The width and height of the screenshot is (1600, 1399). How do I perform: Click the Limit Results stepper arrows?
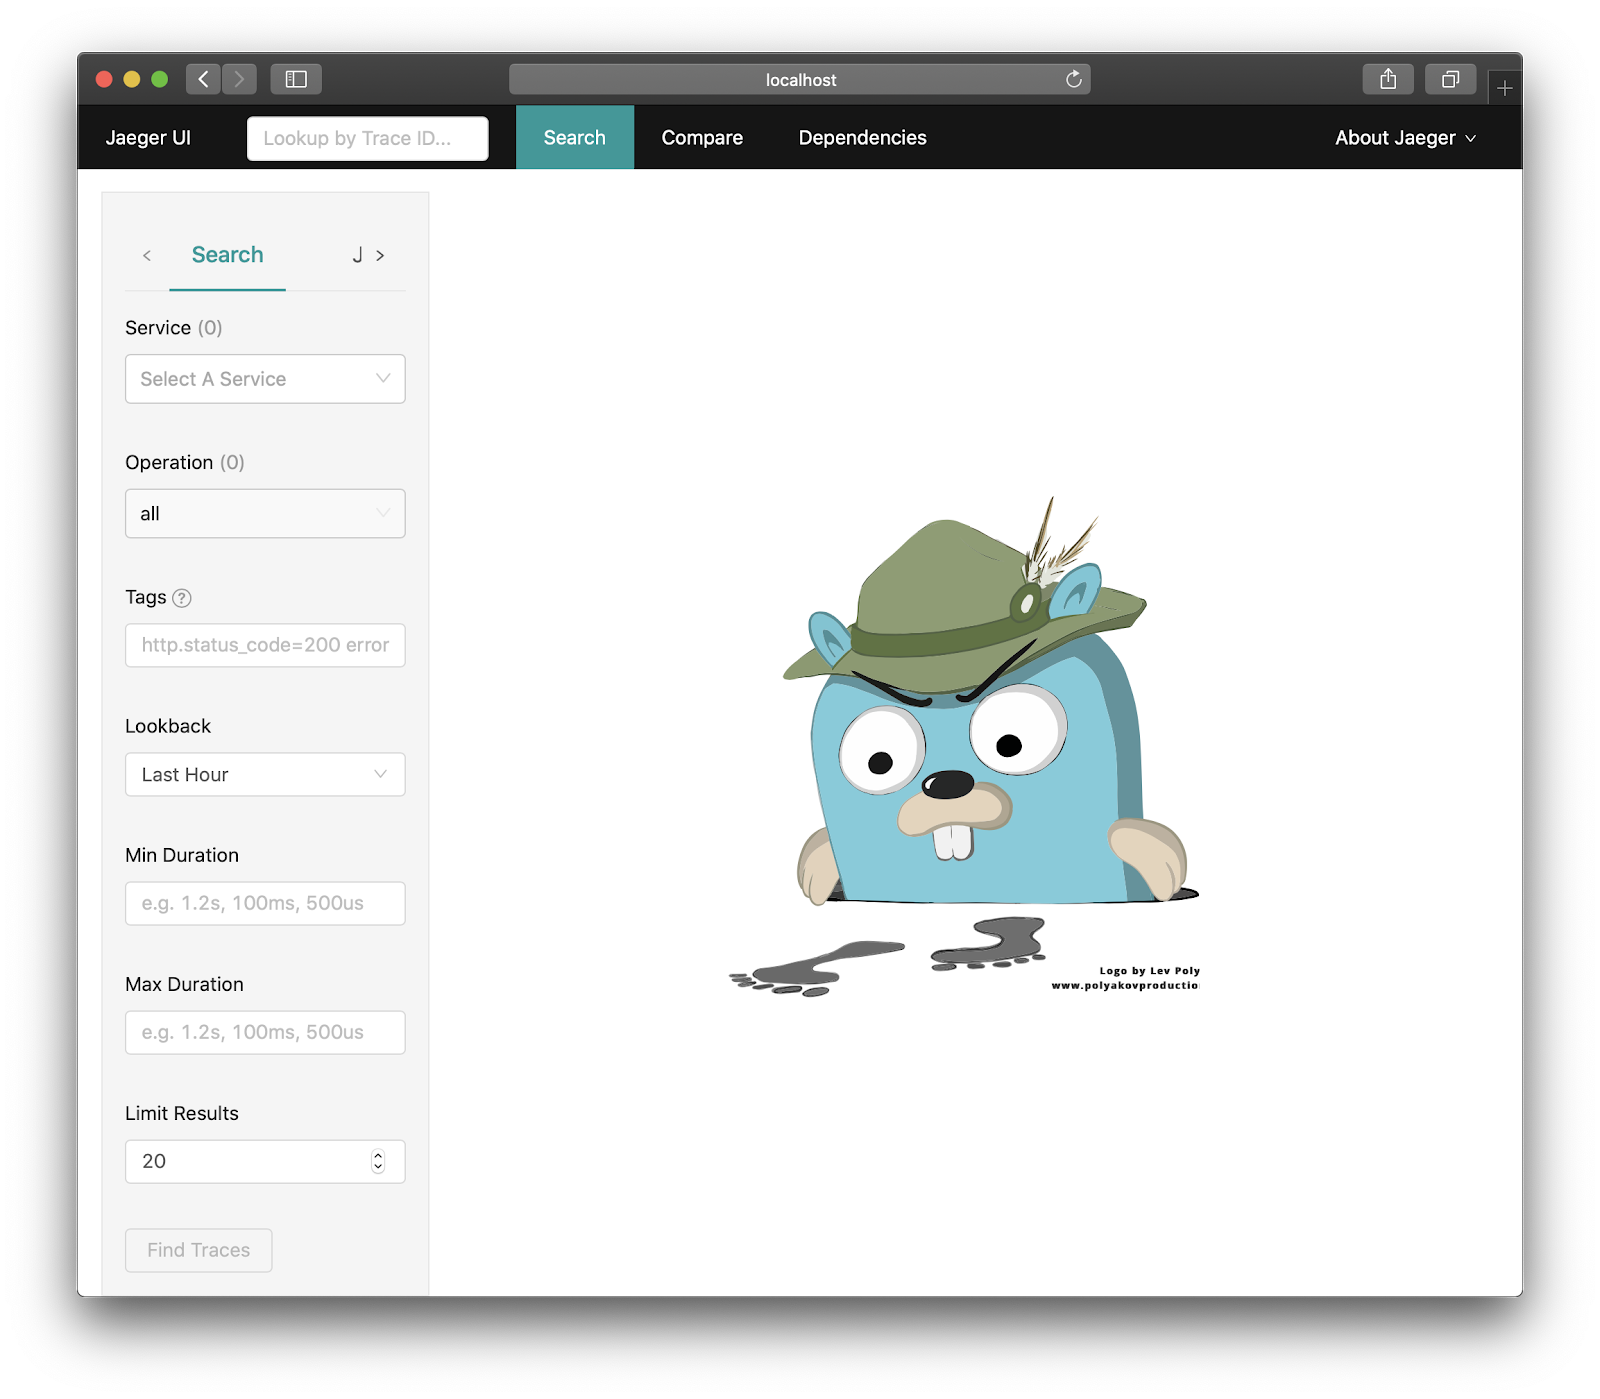click(378, 1161)
